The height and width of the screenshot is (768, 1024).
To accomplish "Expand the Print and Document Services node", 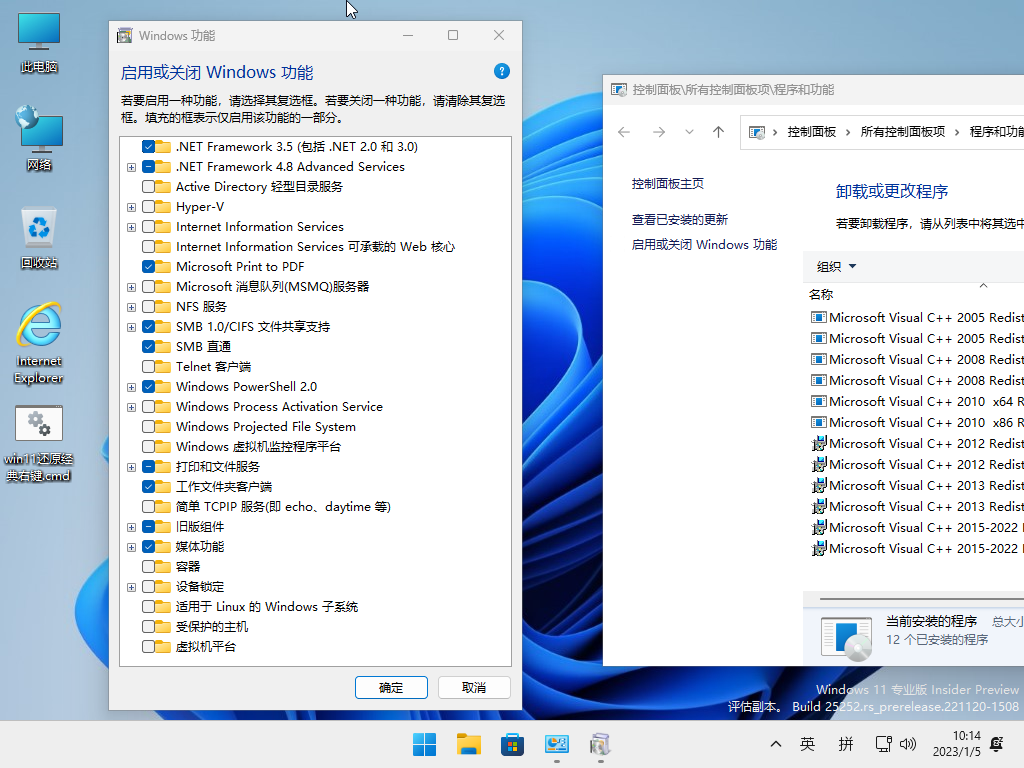I will 131,467.
